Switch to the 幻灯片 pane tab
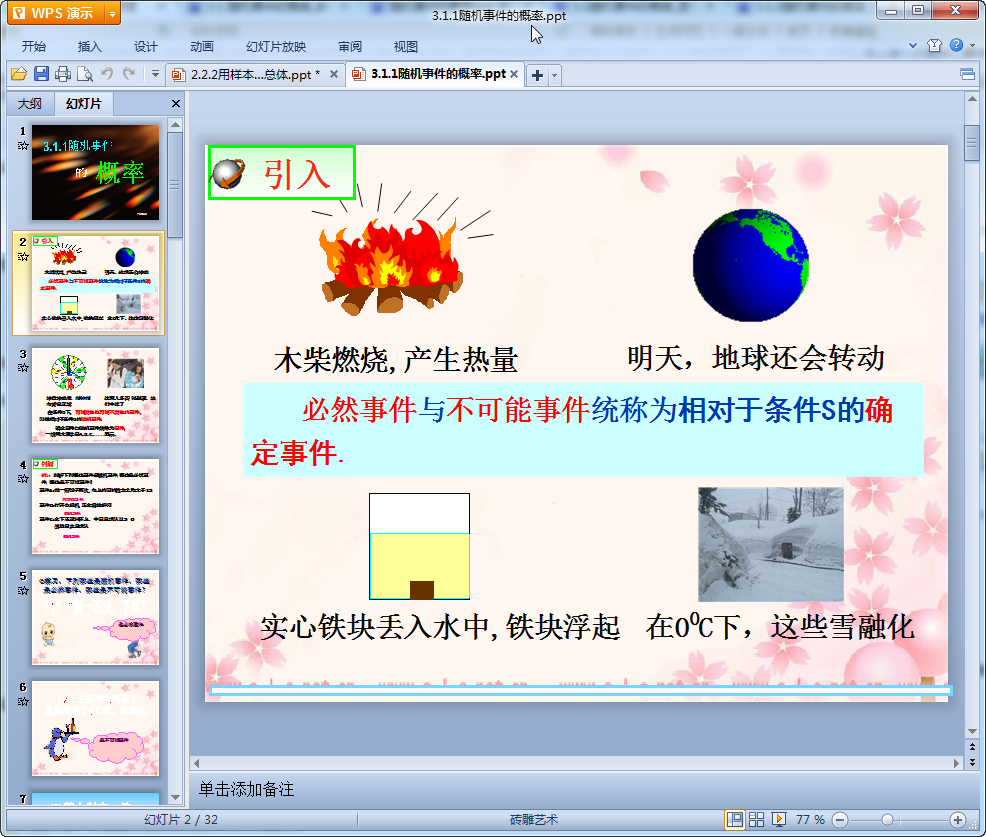Viewport: 986px width, 837px height. click(84, 104)
